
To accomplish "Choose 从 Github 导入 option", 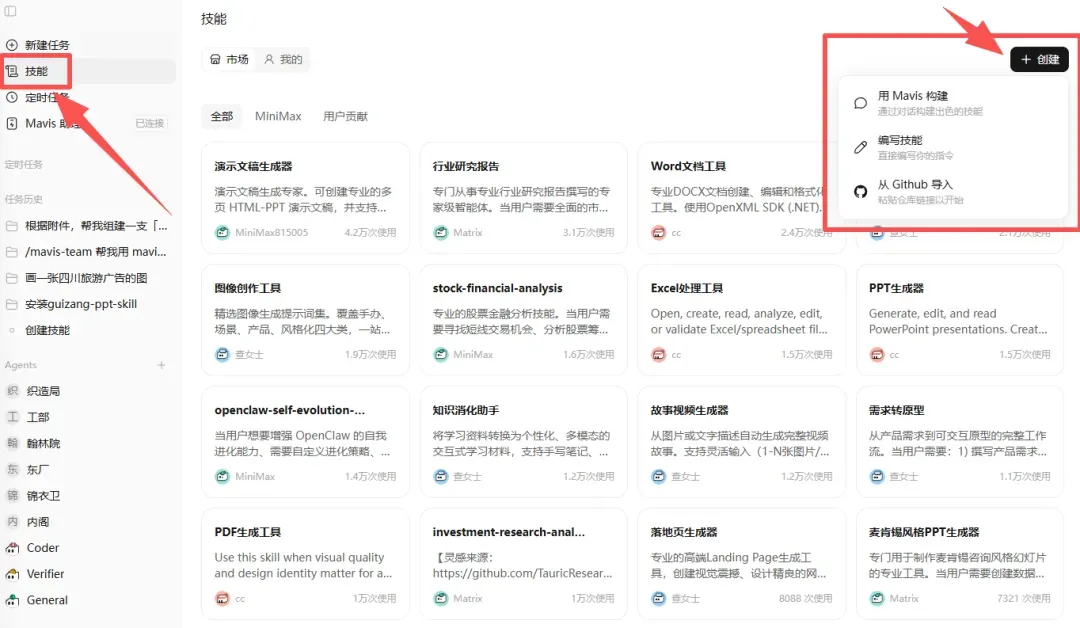I will click(953, 191).
